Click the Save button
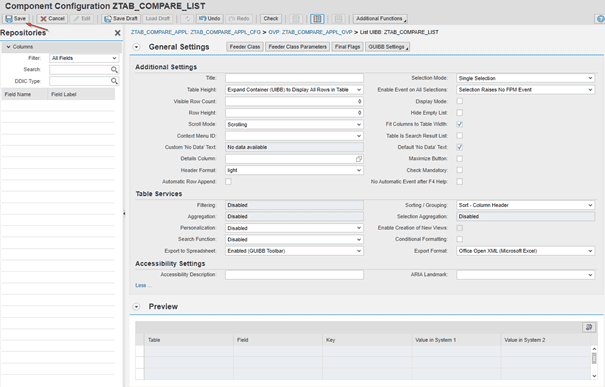Screen dimensions: 605x387 [16, 19]
